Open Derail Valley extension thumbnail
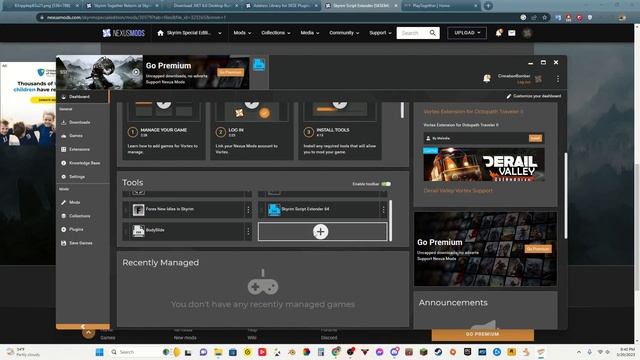The width and height of the screenshot is (640, 360). click(x=484, y=164)
